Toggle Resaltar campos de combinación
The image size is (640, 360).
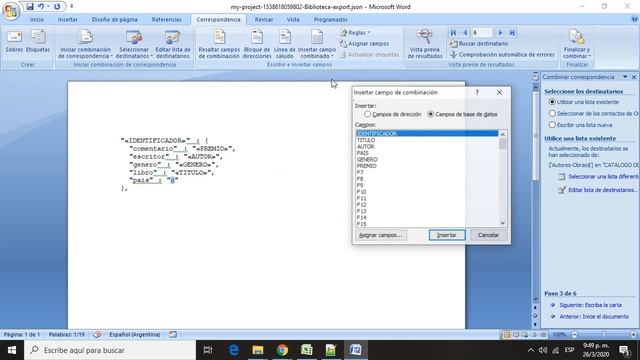pyautogui.click(x=219, y=44)
